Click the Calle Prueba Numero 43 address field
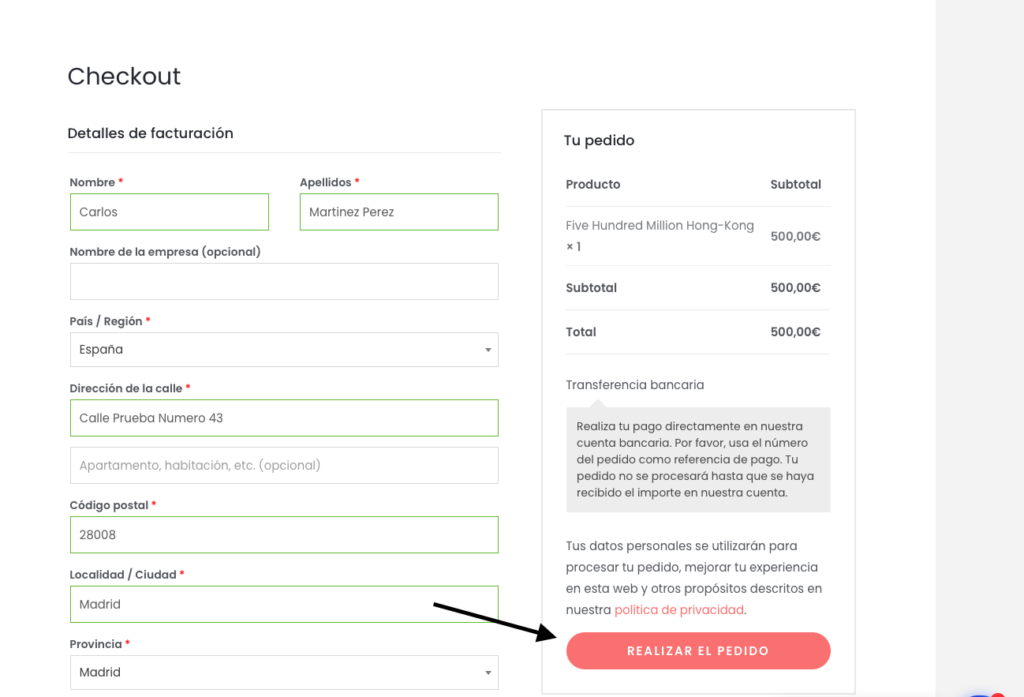The width and height of the screenshot is (1024, 697). [284, 418]
